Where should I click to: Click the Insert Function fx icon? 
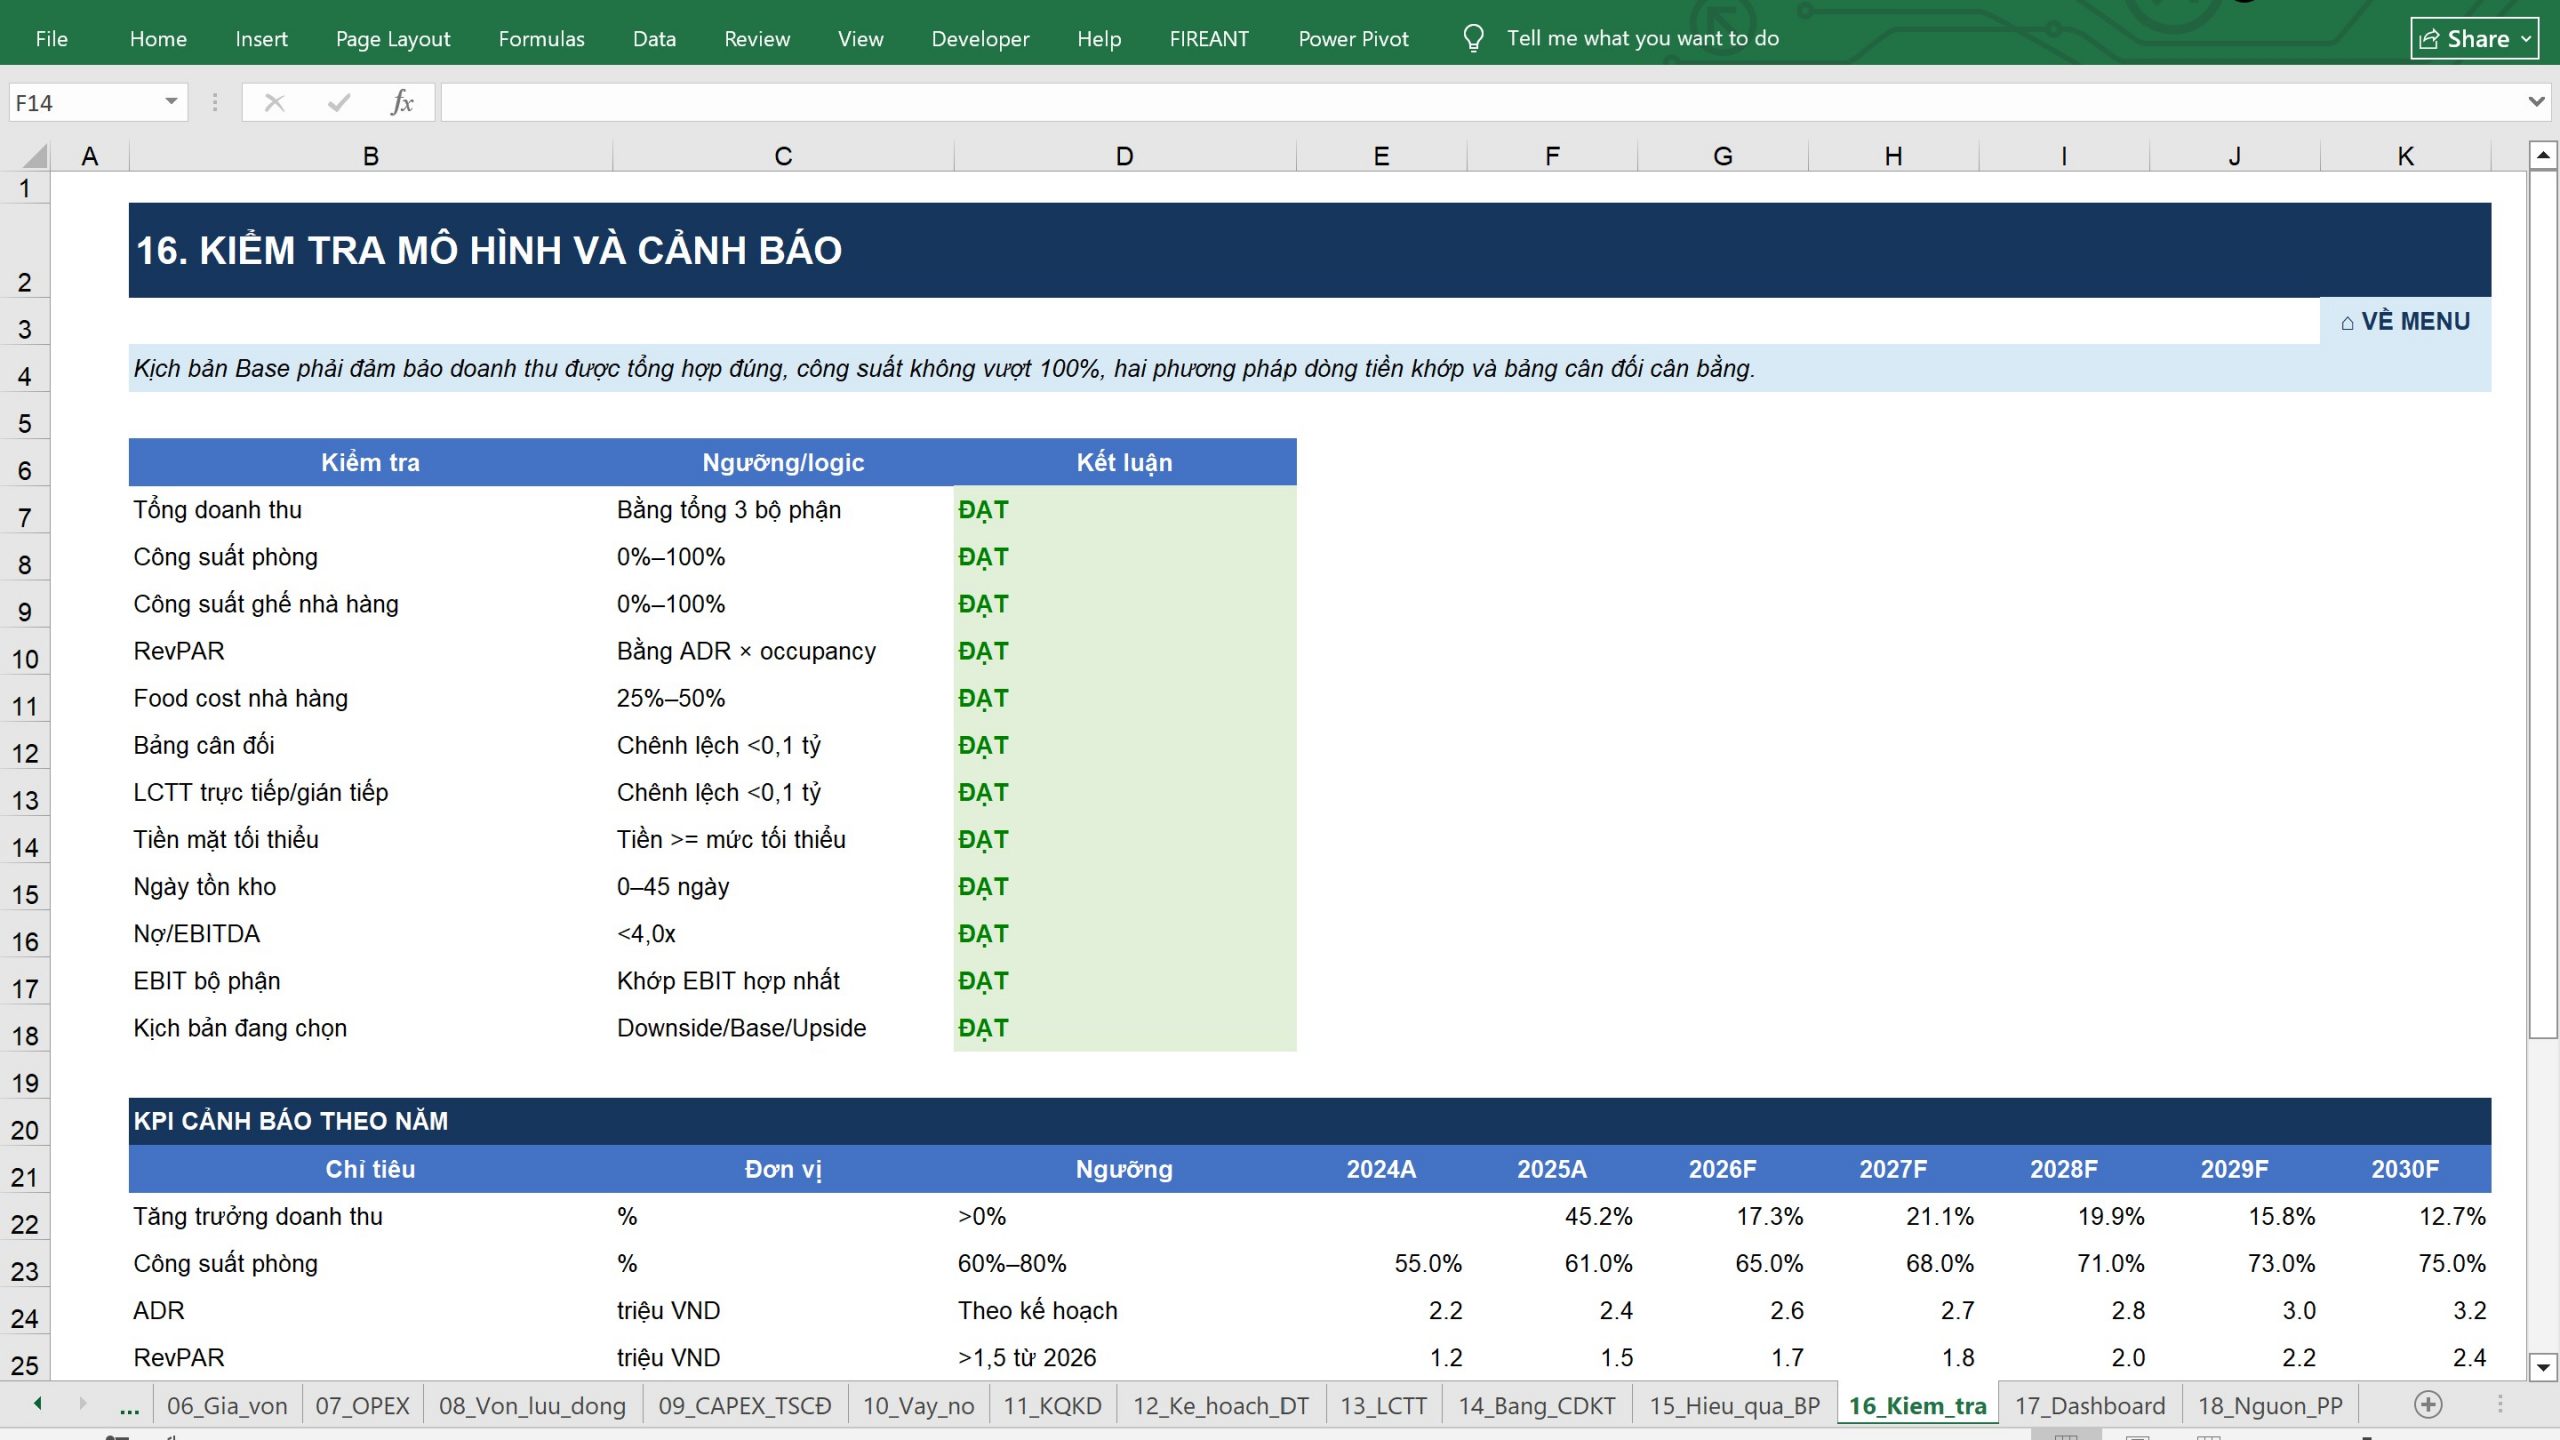(402, 102)
